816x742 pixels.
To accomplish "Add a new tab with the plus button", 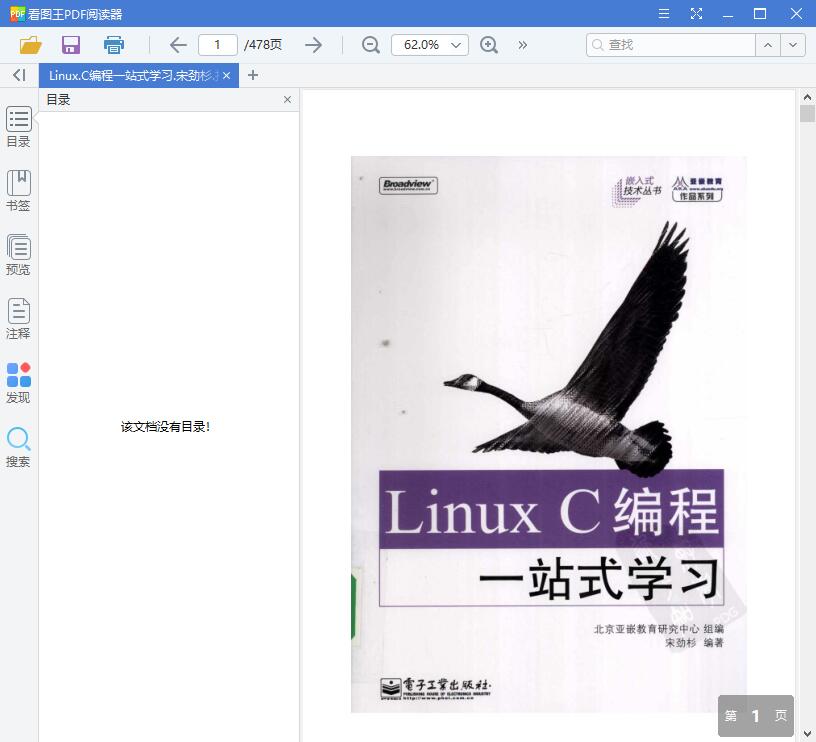I will [x=253, y=75].
